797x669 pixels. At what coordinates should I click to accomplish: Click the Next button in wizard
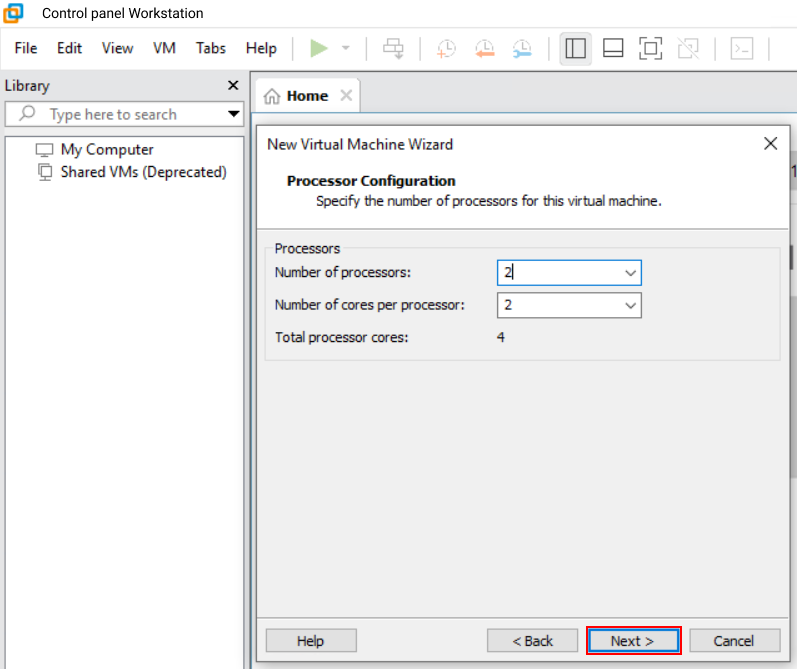[x=633, y=641]
